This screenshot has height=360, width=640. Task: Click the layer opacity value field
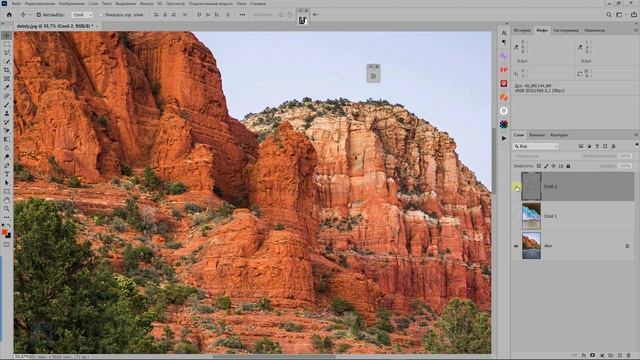coord(625,156)
